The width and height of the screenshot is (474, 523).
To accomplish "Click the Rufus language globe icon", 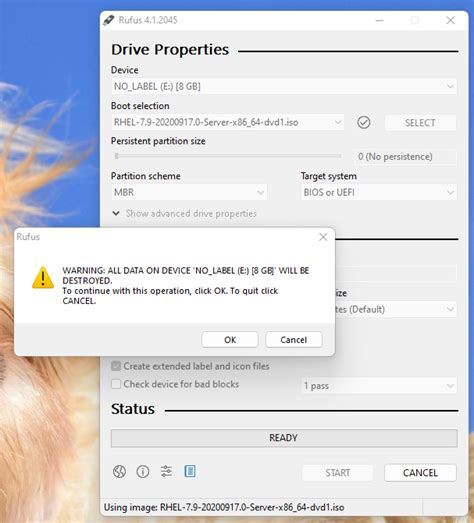I will 119,472.
